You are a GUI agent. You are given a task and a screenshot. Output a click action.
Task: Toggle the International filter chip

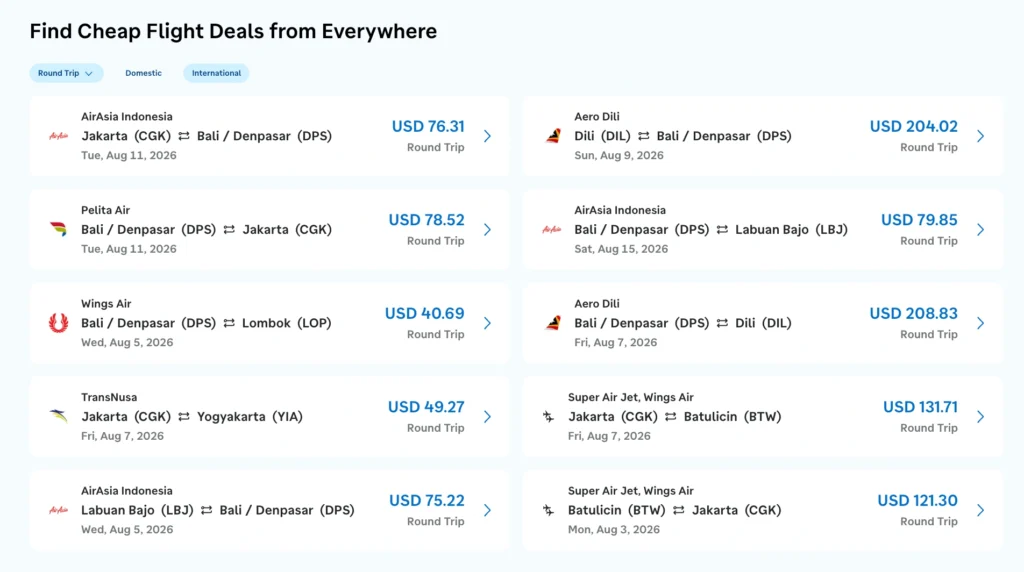pos(216,73)
